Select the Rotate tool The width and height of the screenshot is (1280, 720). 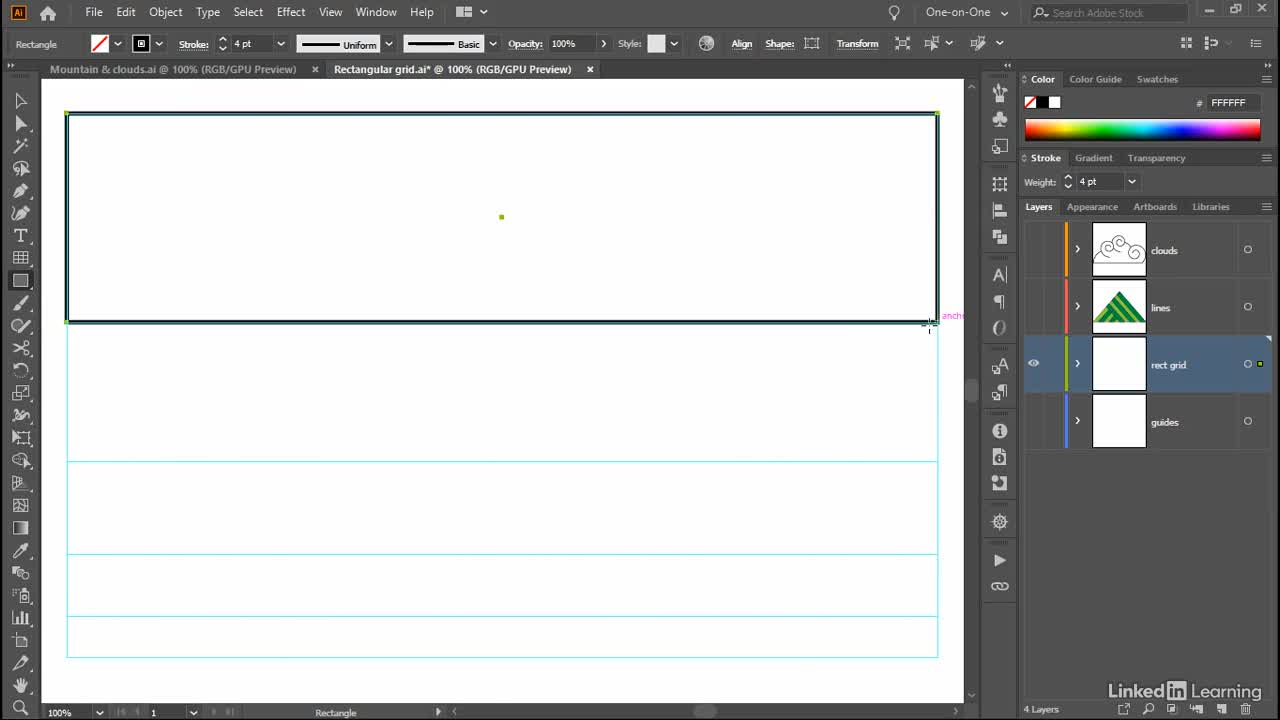20,371
